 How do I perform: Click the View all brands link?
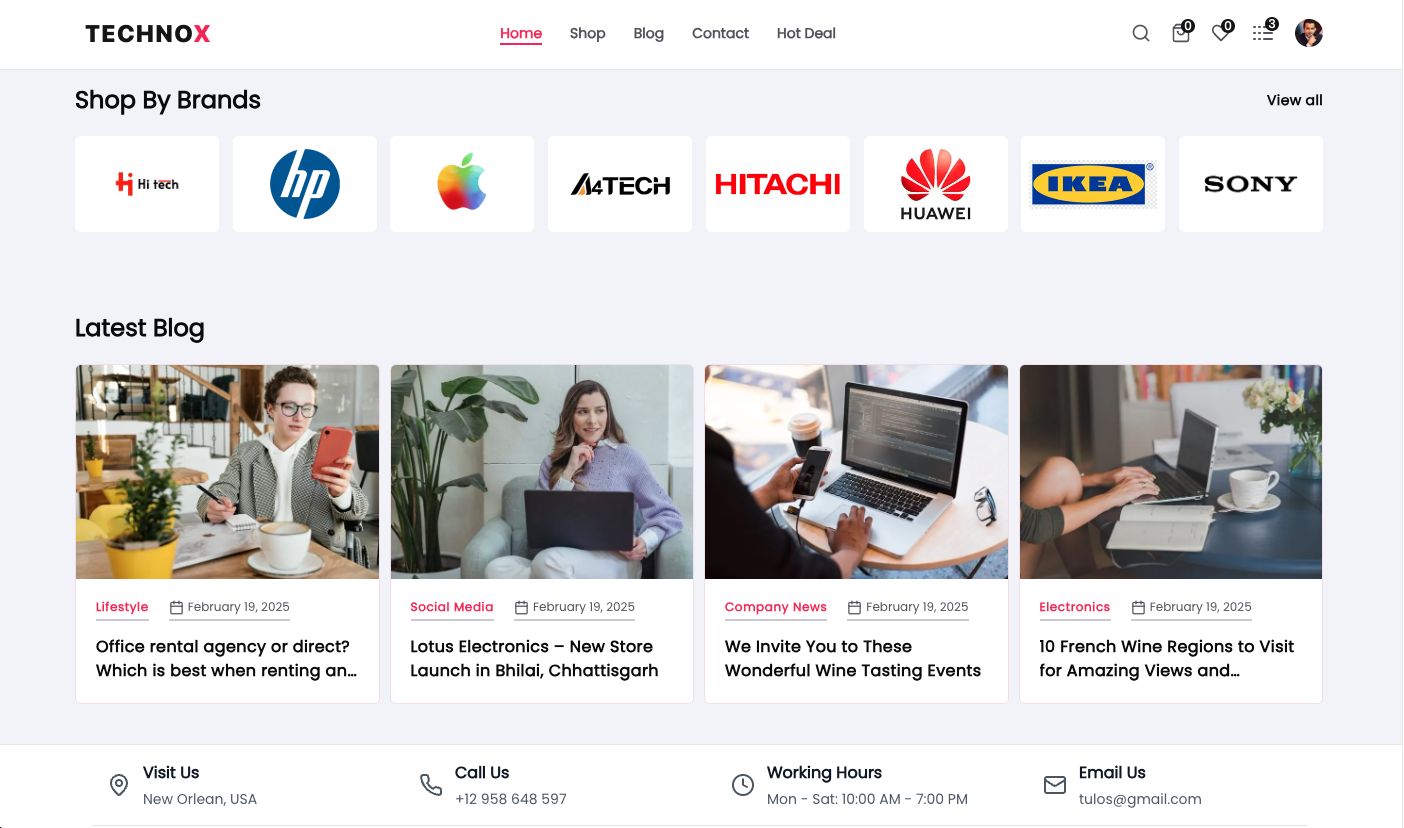point(1294,100)
